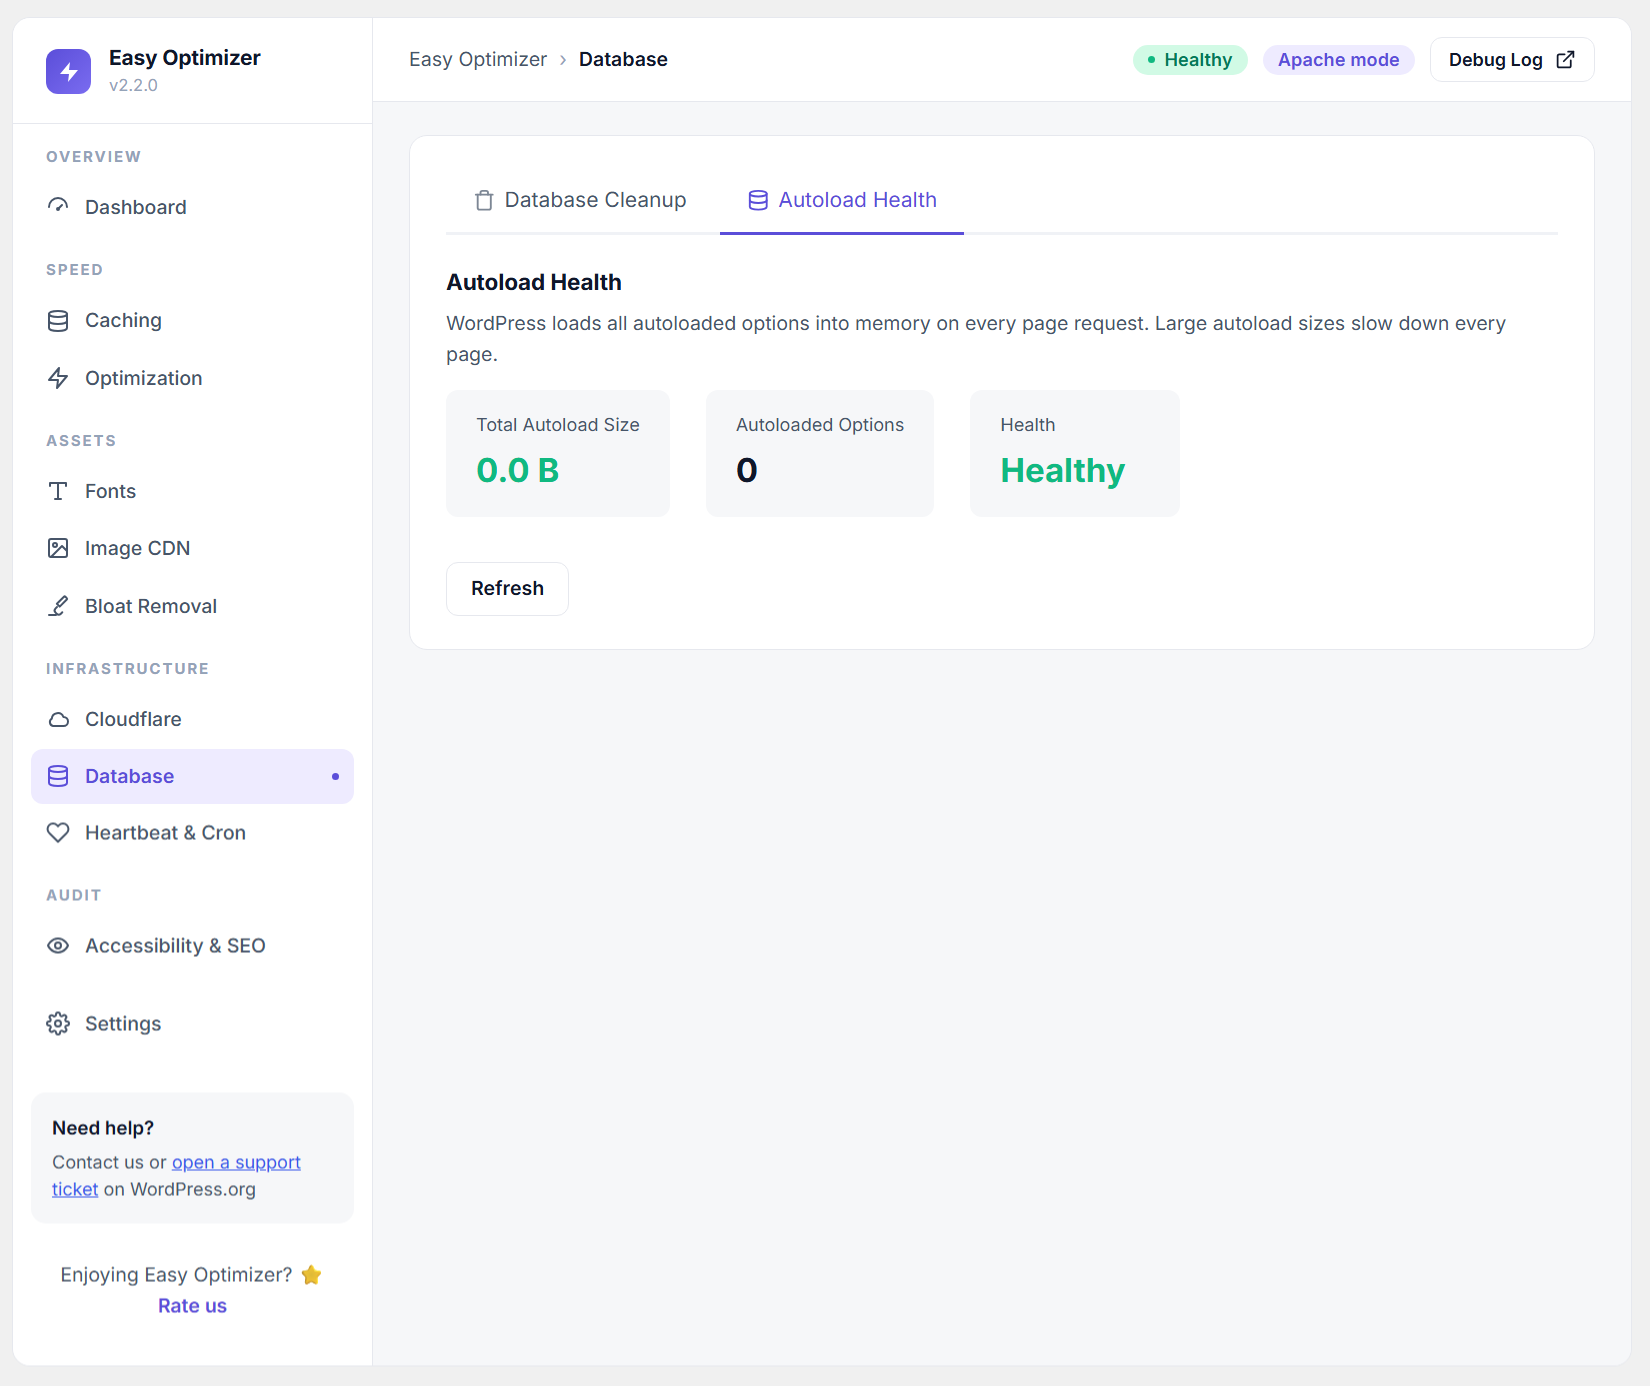This screenshot has width=1650, height=1386.
Task: Click the Database breadcrumb text
Action: point(623,59)
